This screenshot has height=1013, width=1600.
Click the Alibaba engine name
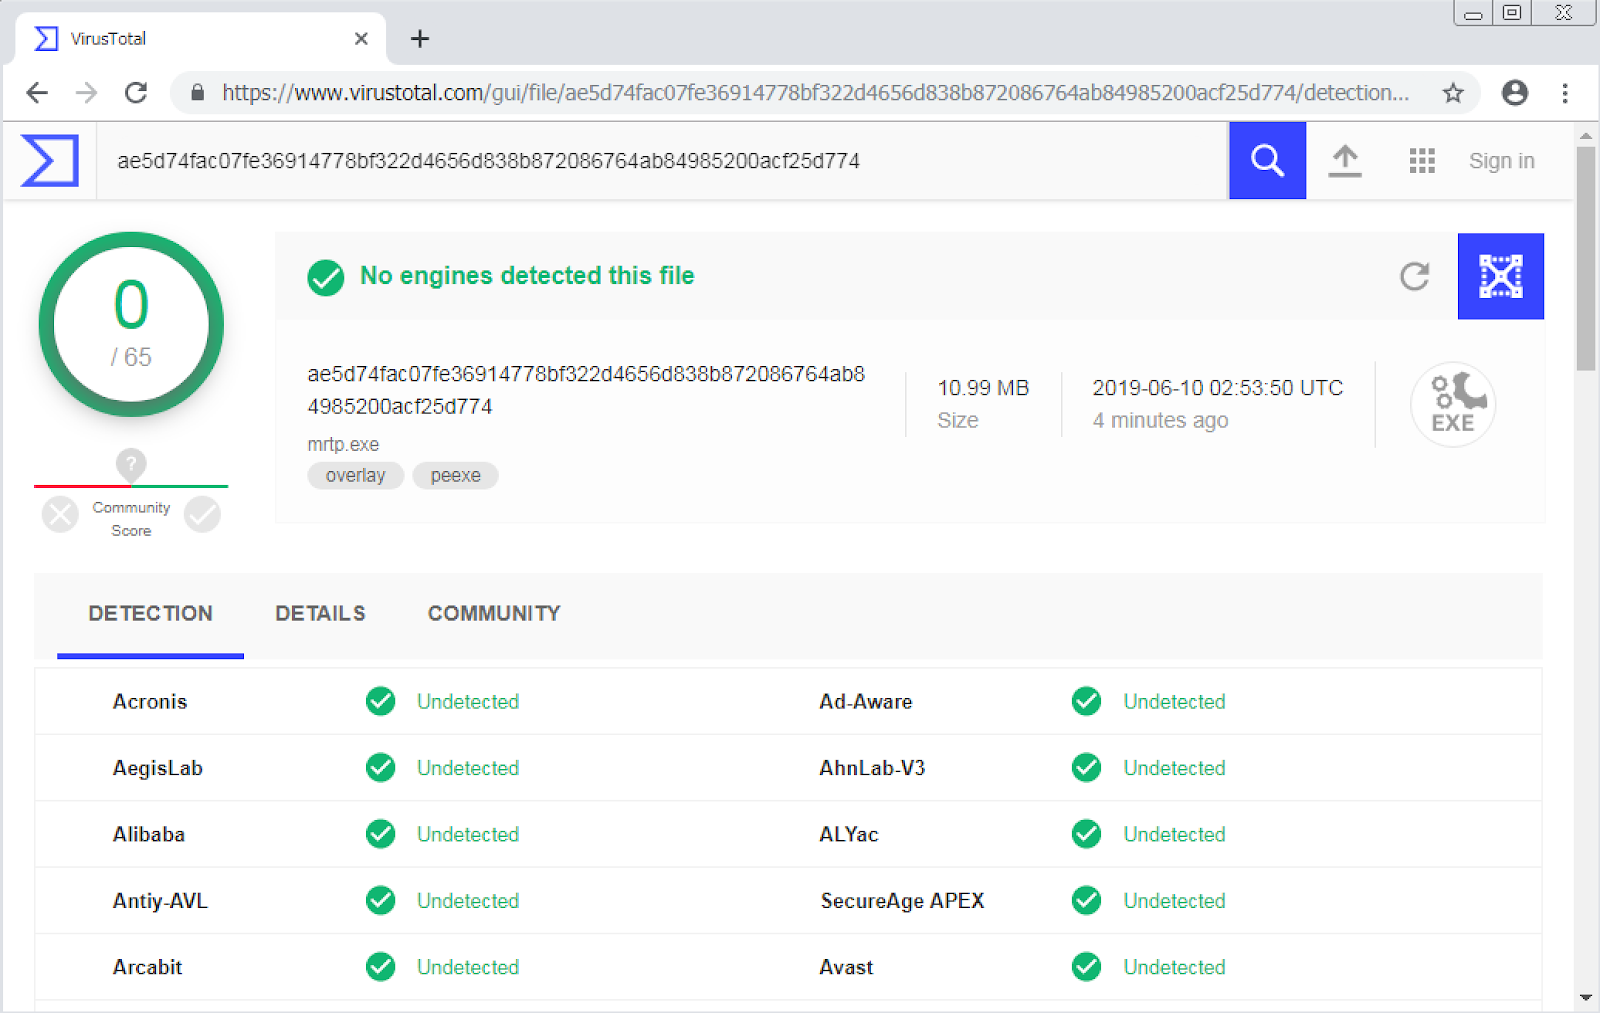(149, 834)
